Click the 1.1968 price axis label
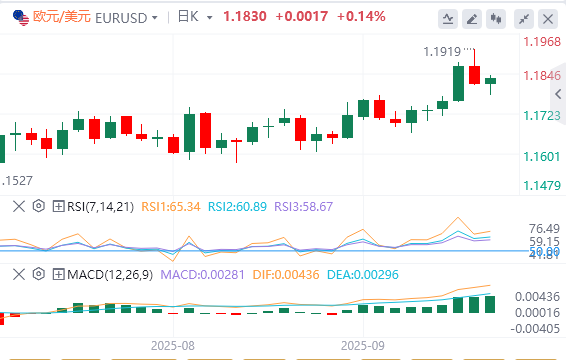The height and width of the screenshot is (360, 566). click(x=542, y=42)
